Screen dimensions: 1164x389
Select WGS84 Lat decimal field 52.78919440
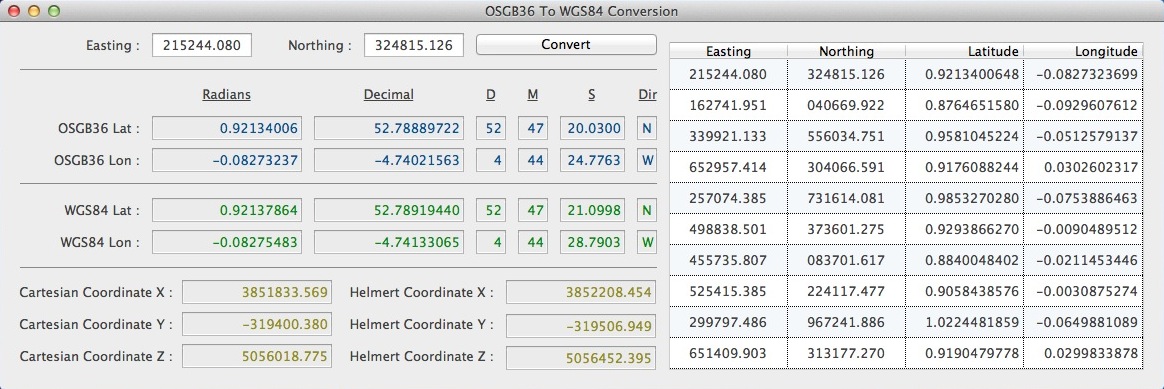click(x=388, y=210)
